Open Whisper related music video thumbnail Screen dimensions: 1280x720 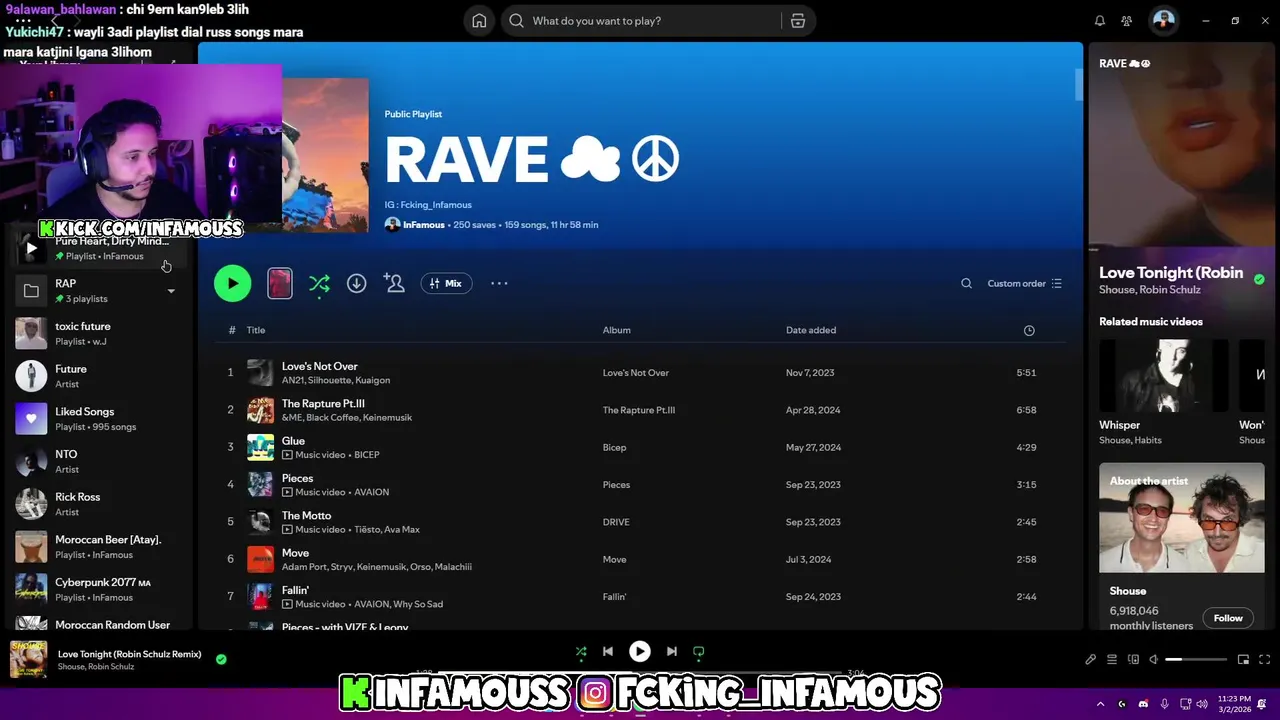[x=1164, y=375]
